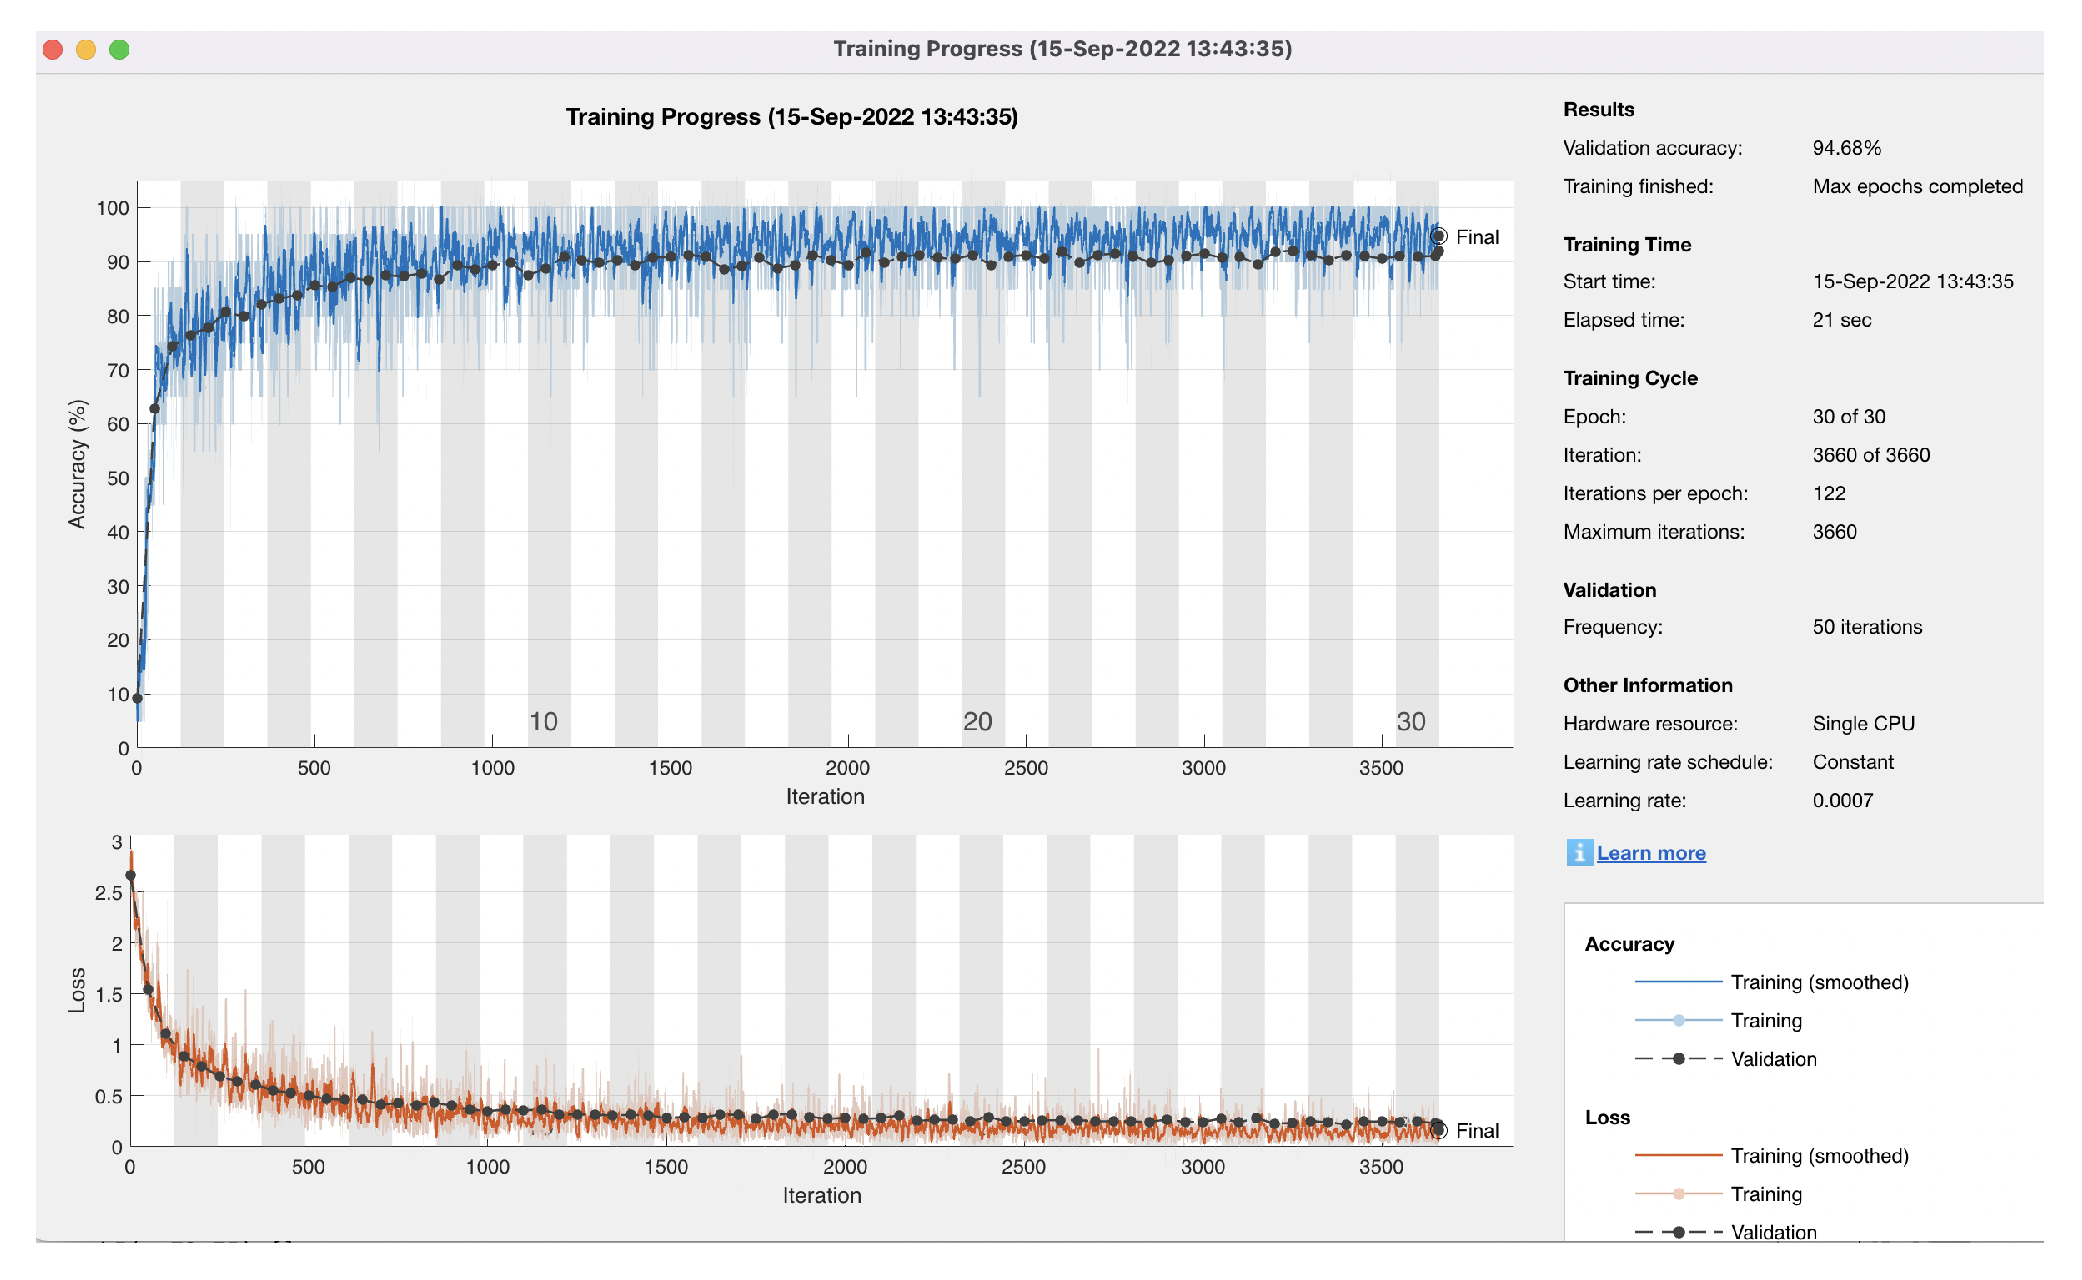This screenshot has height=1280, width=2082.
Task: Click the plot title Training Progress heading
Action: 791,117
